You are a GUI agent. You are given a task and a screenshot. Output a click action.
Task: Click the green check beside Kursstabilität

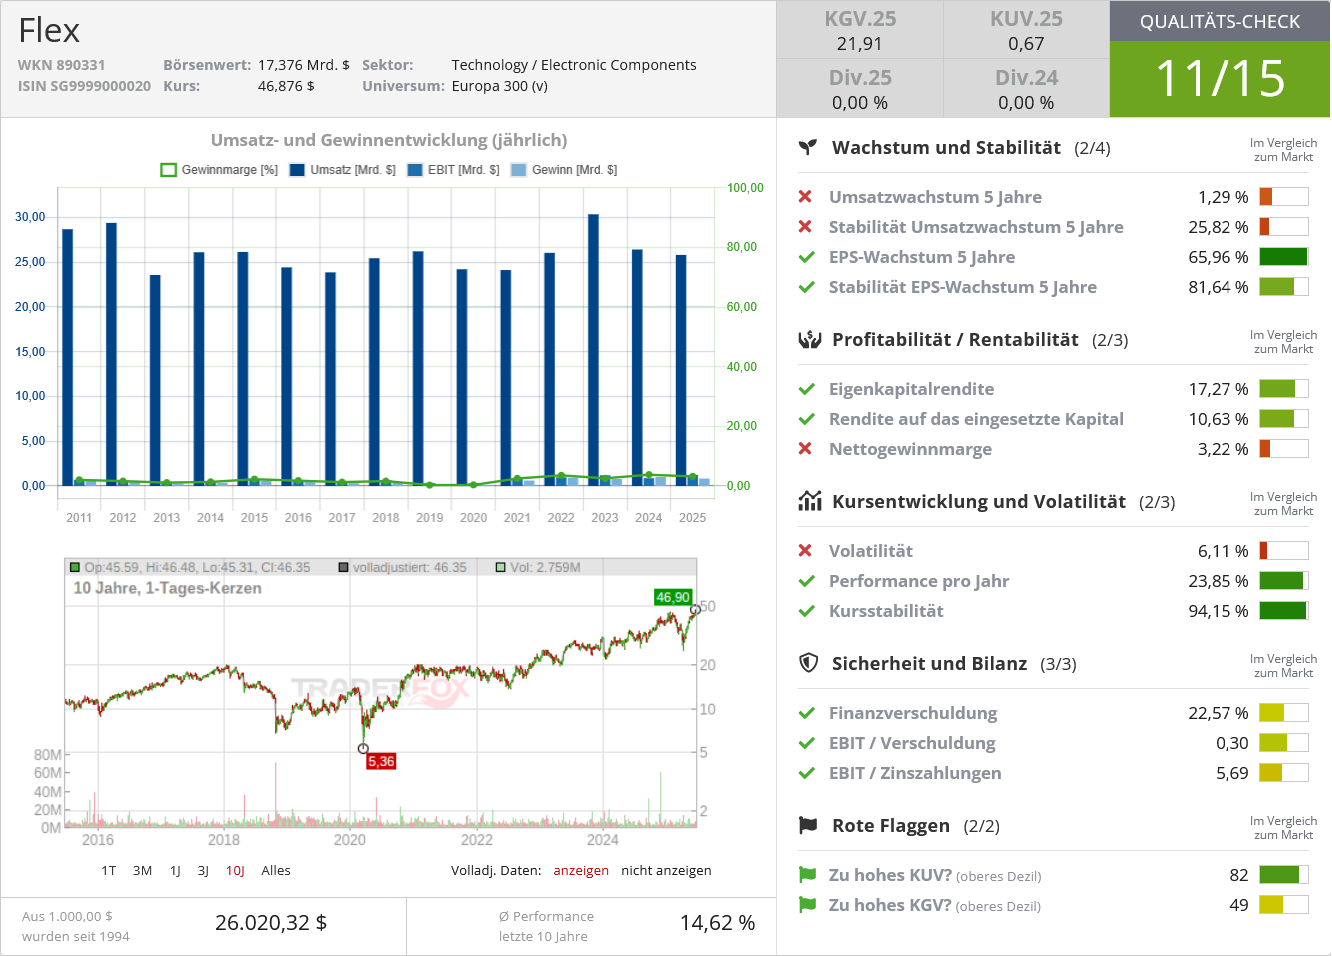[x=806, y=611]
